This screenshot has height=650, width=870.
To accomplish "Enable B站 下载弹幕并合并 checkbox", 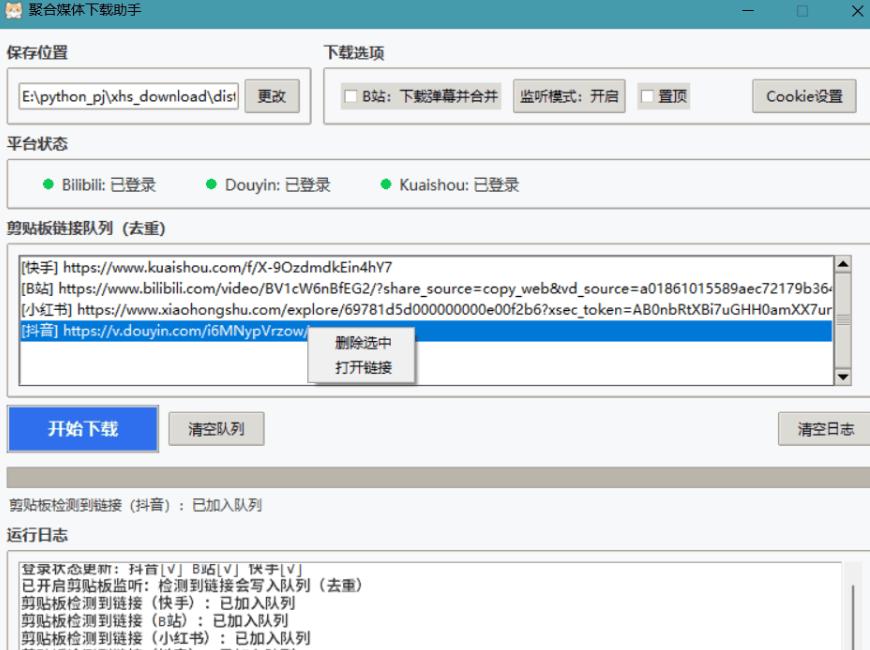I will tap(351, 97).
